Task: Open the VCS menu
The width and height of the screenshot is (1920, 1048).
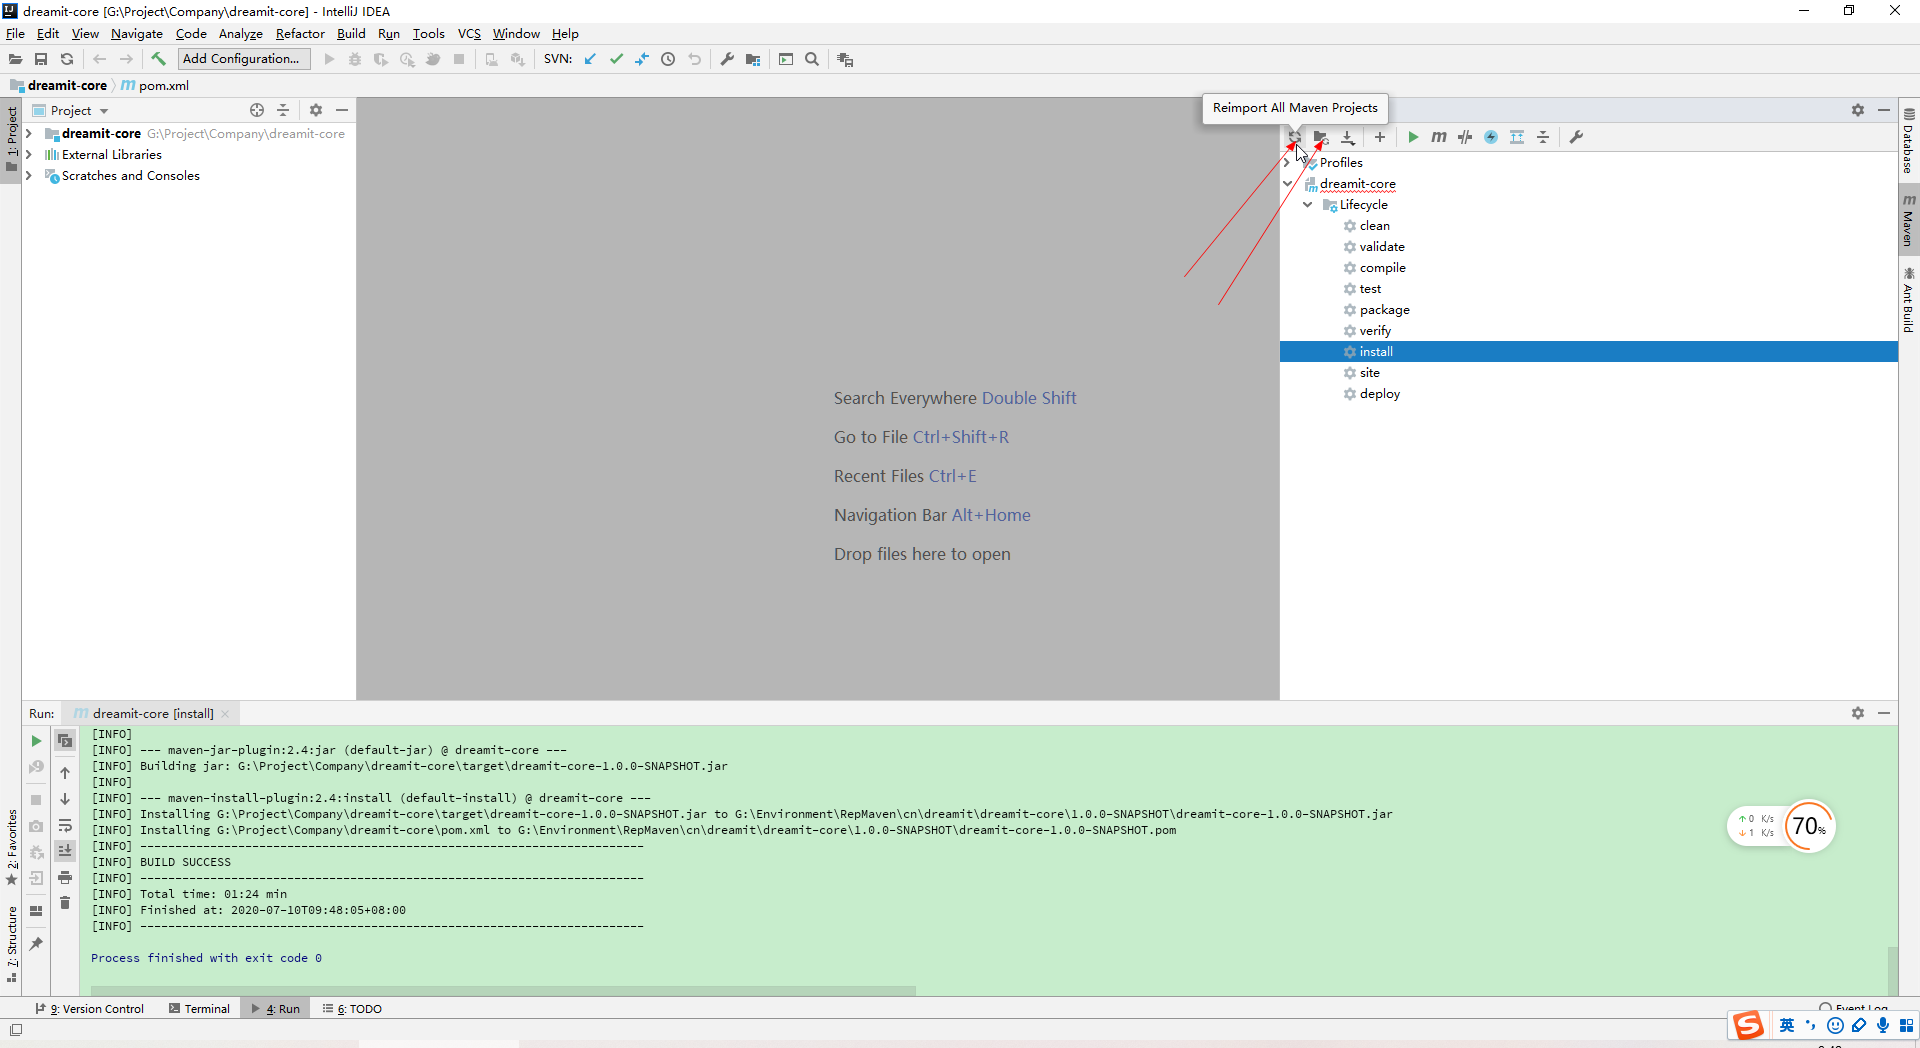Action: point(469,33)
